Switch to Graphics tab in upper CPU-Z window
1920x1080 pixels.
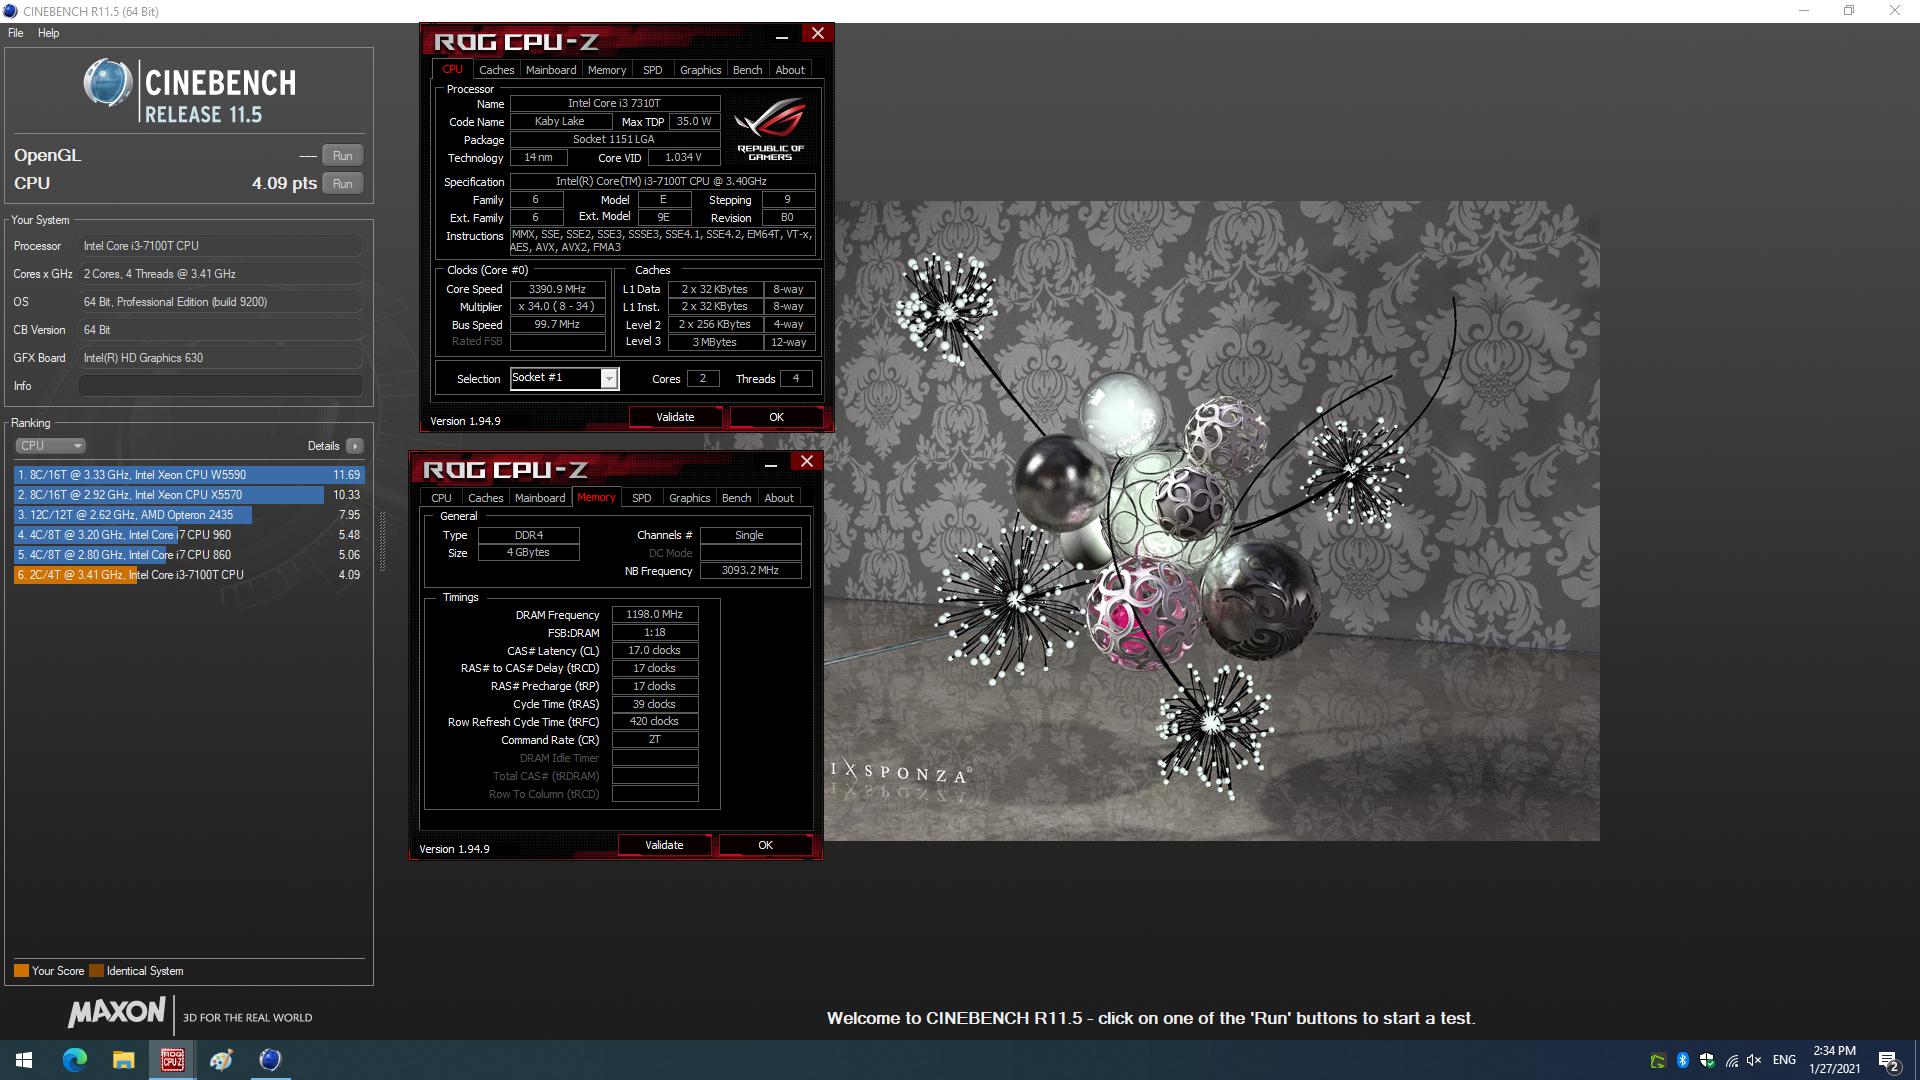700,70
